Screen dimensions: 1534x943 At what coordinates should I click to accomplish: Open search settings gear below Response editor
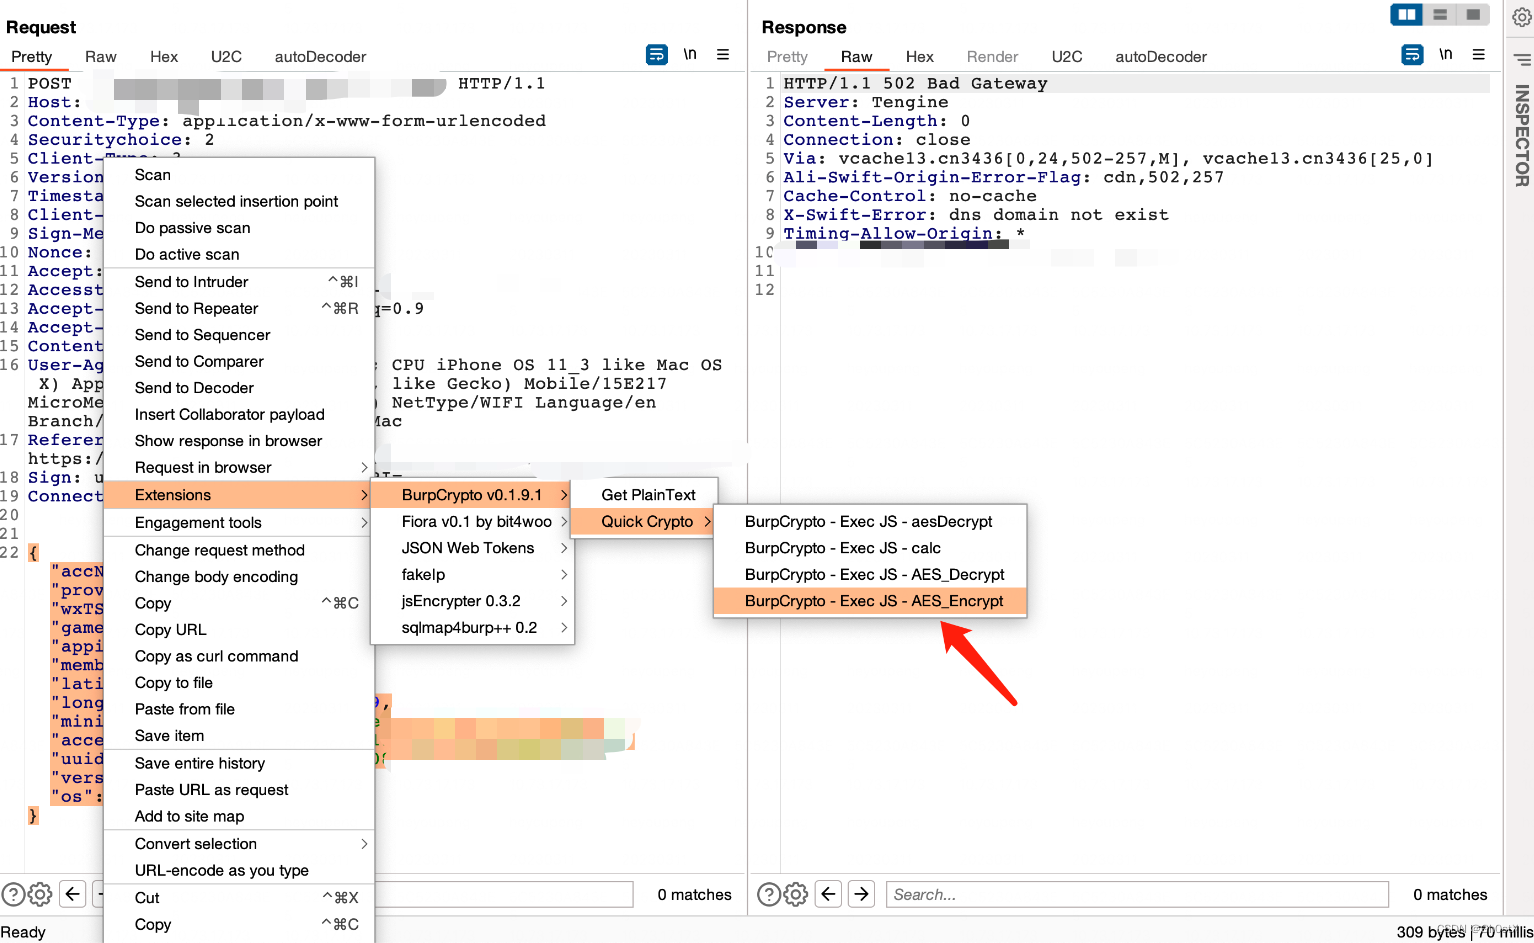click(x=796, y=894)
